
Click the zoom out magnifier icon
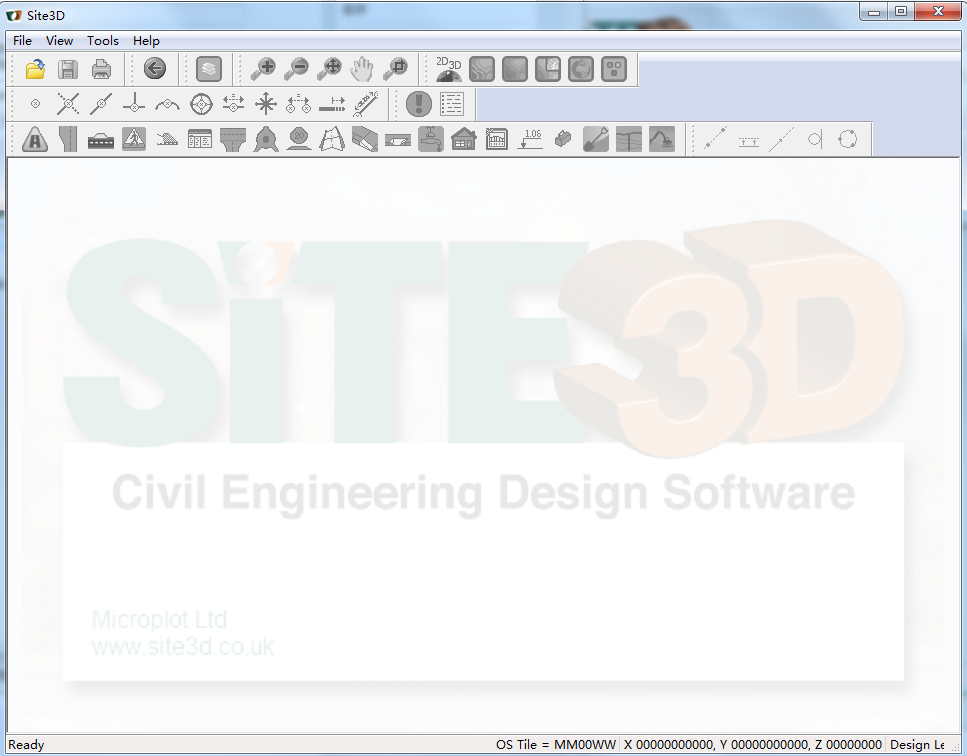coord(296,68)
